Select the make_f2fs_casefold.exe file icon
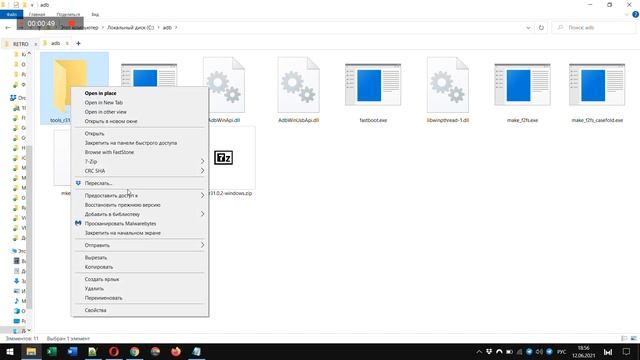 [597, 85]
